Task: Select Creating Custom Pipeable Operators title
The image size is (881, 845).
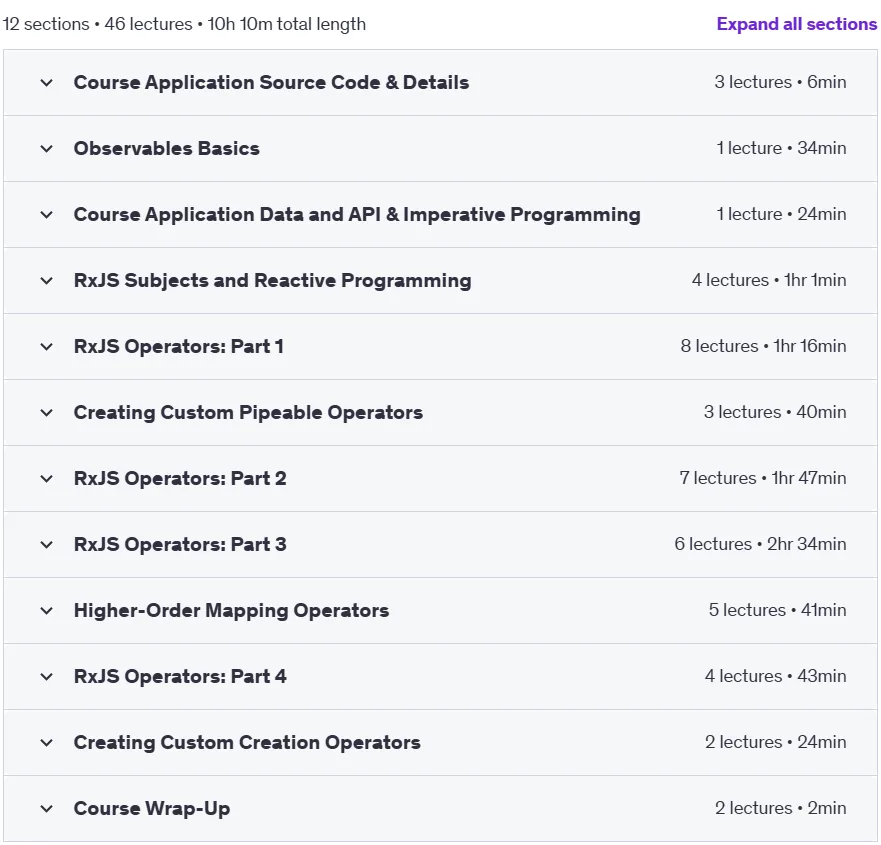Action: [x=248, y=412]
